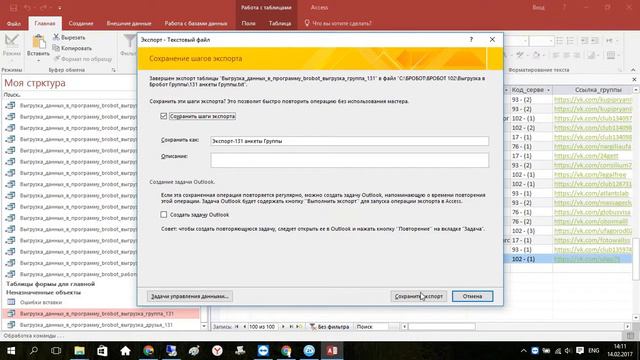This screenshot has height=360, width=640.
Task: Open File Explorer from the taskbar
Action: tap(79, 351)
